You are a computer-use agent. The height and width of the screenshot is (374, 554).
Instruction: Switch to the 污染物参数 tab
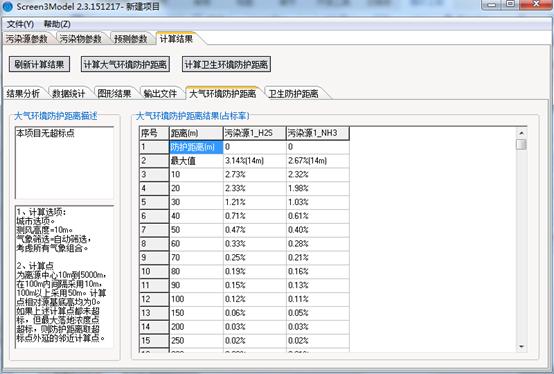pyautogui.click(x=81, y=38)
